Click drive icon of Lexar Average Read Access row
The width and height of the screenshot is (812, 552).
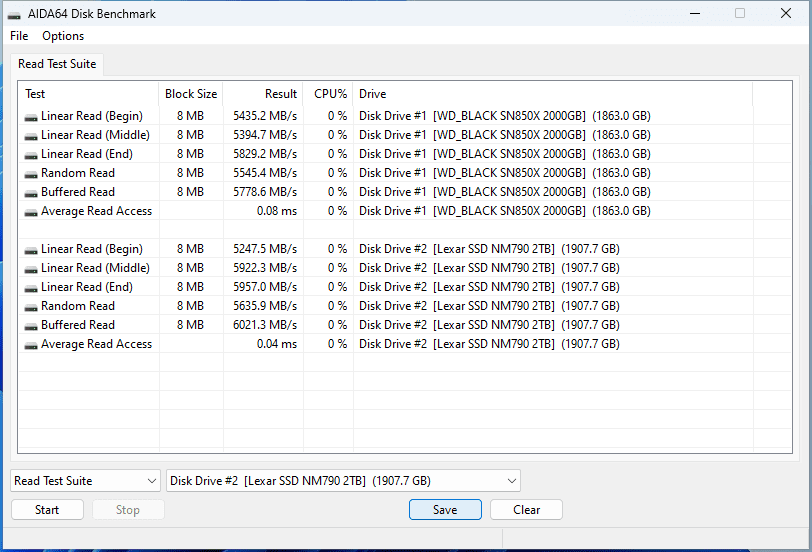pyautogui.click(x=31, y=345)
